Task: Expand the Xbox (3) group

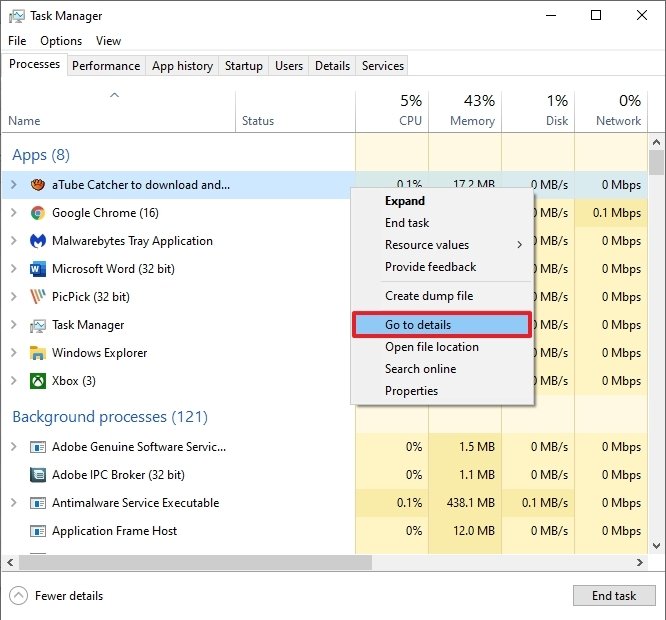Action: click(14, 381)
